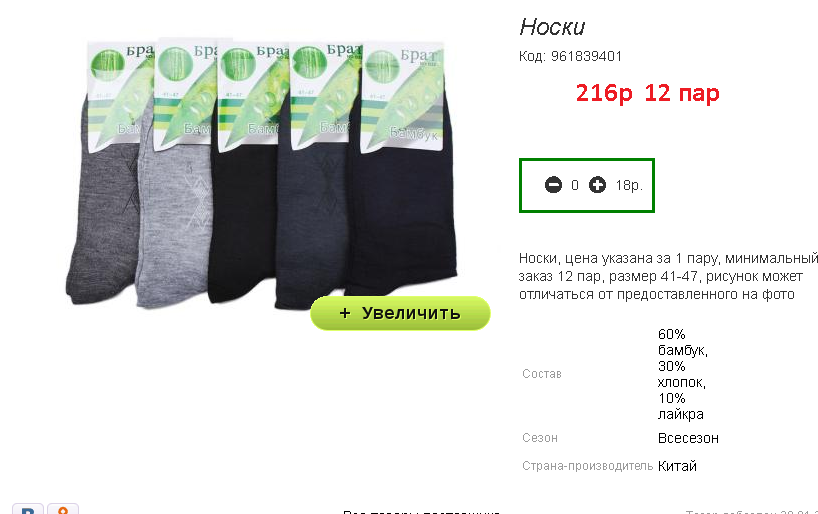Viewport: 818px width, 514px height.
Task: Click the Страна-производитель label
Action: tap(587, 466)
